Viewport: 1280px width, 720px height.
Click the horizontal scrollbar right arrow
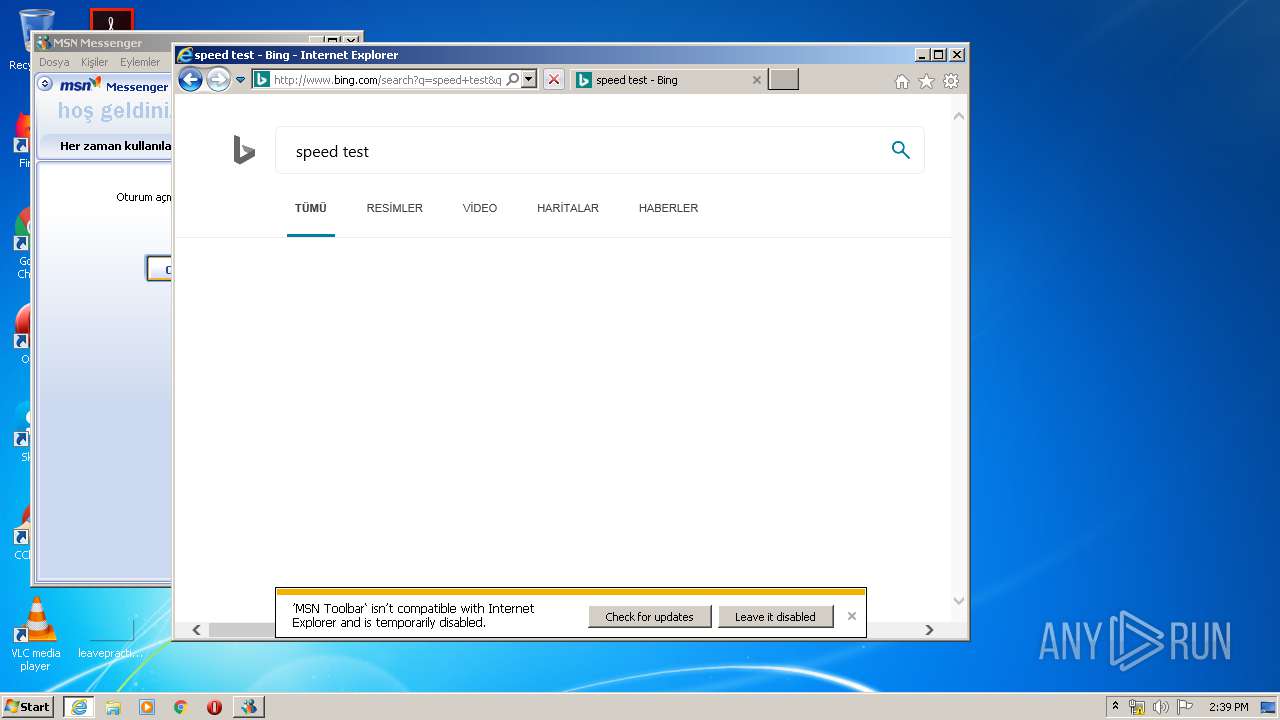pos(928,630)
